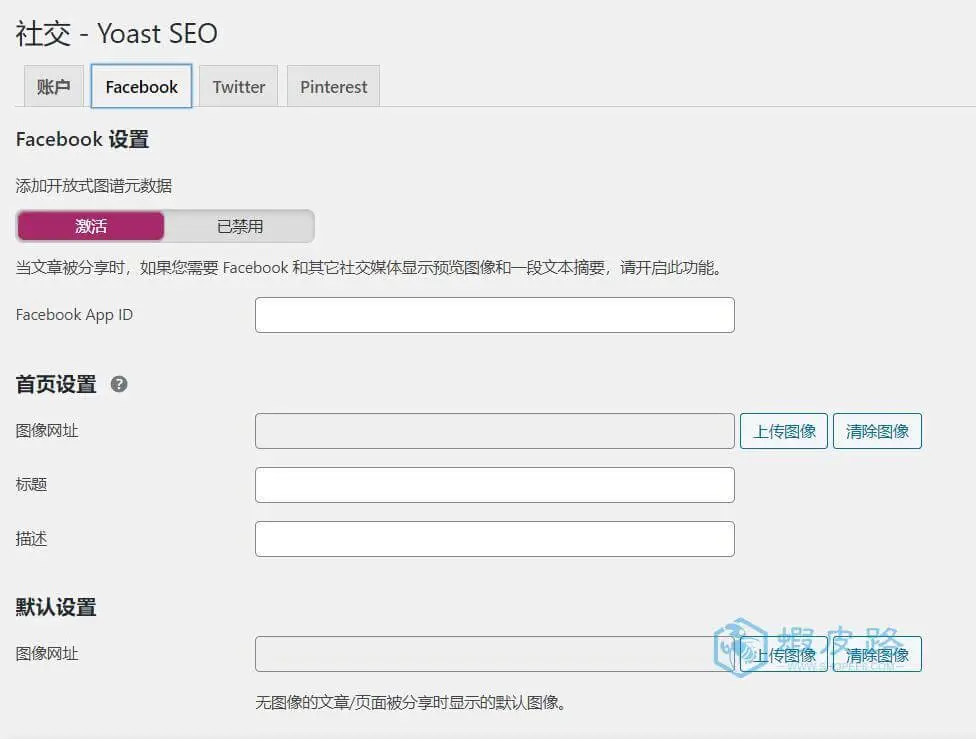Click the 图像网址 field under 默认设置
This screenshot has width=976, height=739.
pos(495,654)
